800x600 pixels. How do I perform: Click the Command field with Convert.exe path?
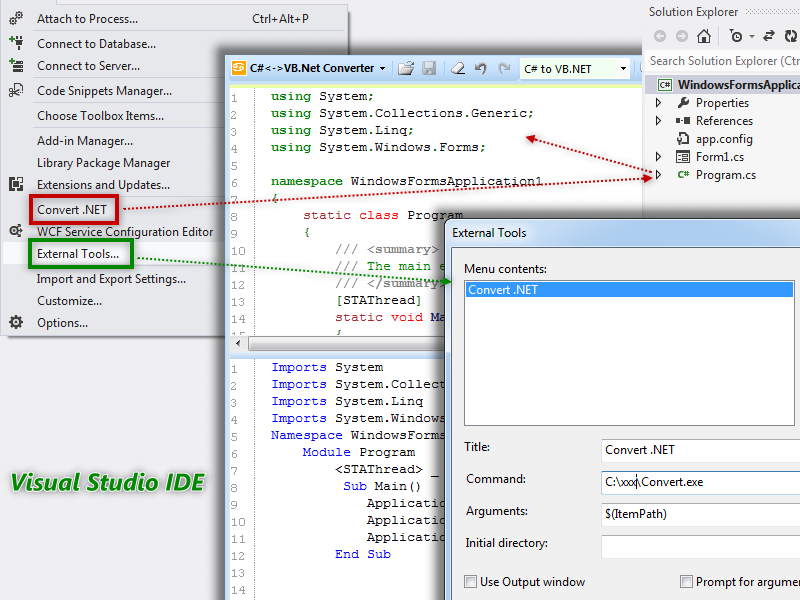click(700, 482)
